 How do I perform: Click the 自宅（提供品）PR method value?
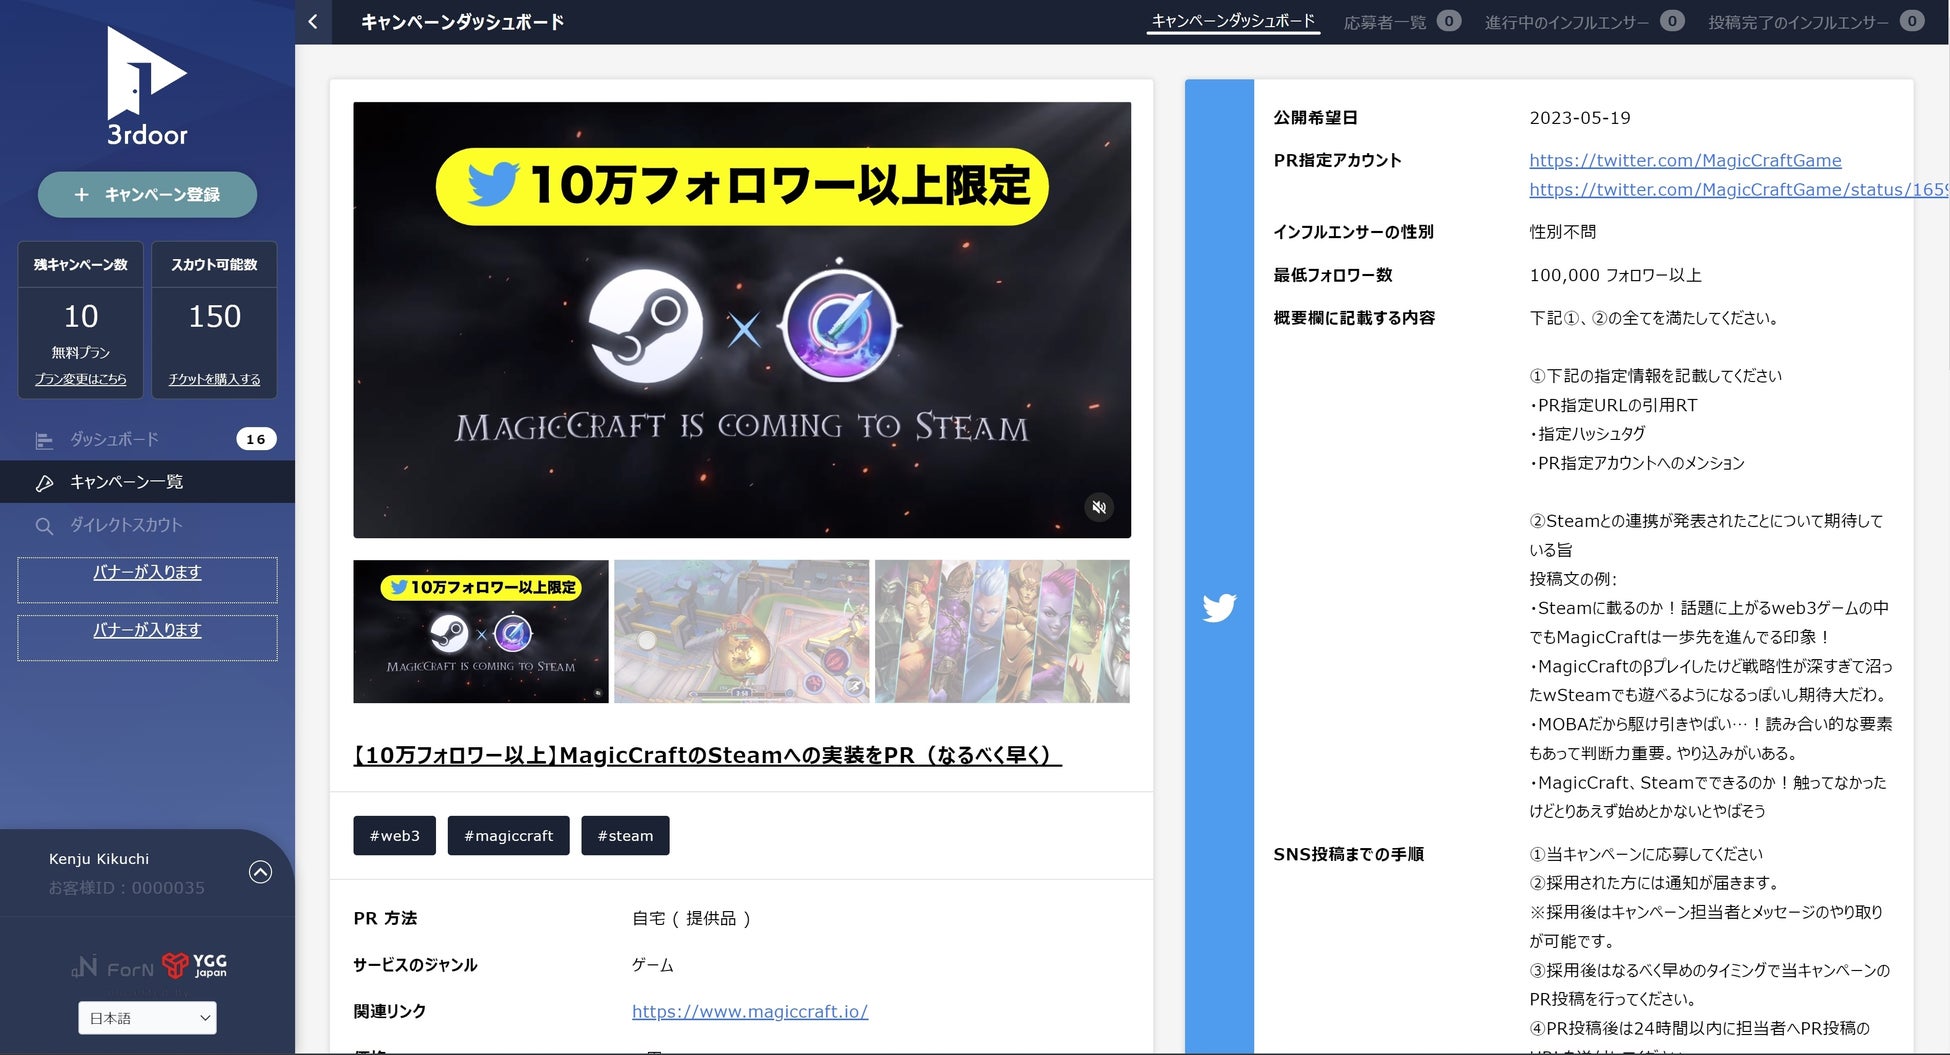(x=692, y=918)
